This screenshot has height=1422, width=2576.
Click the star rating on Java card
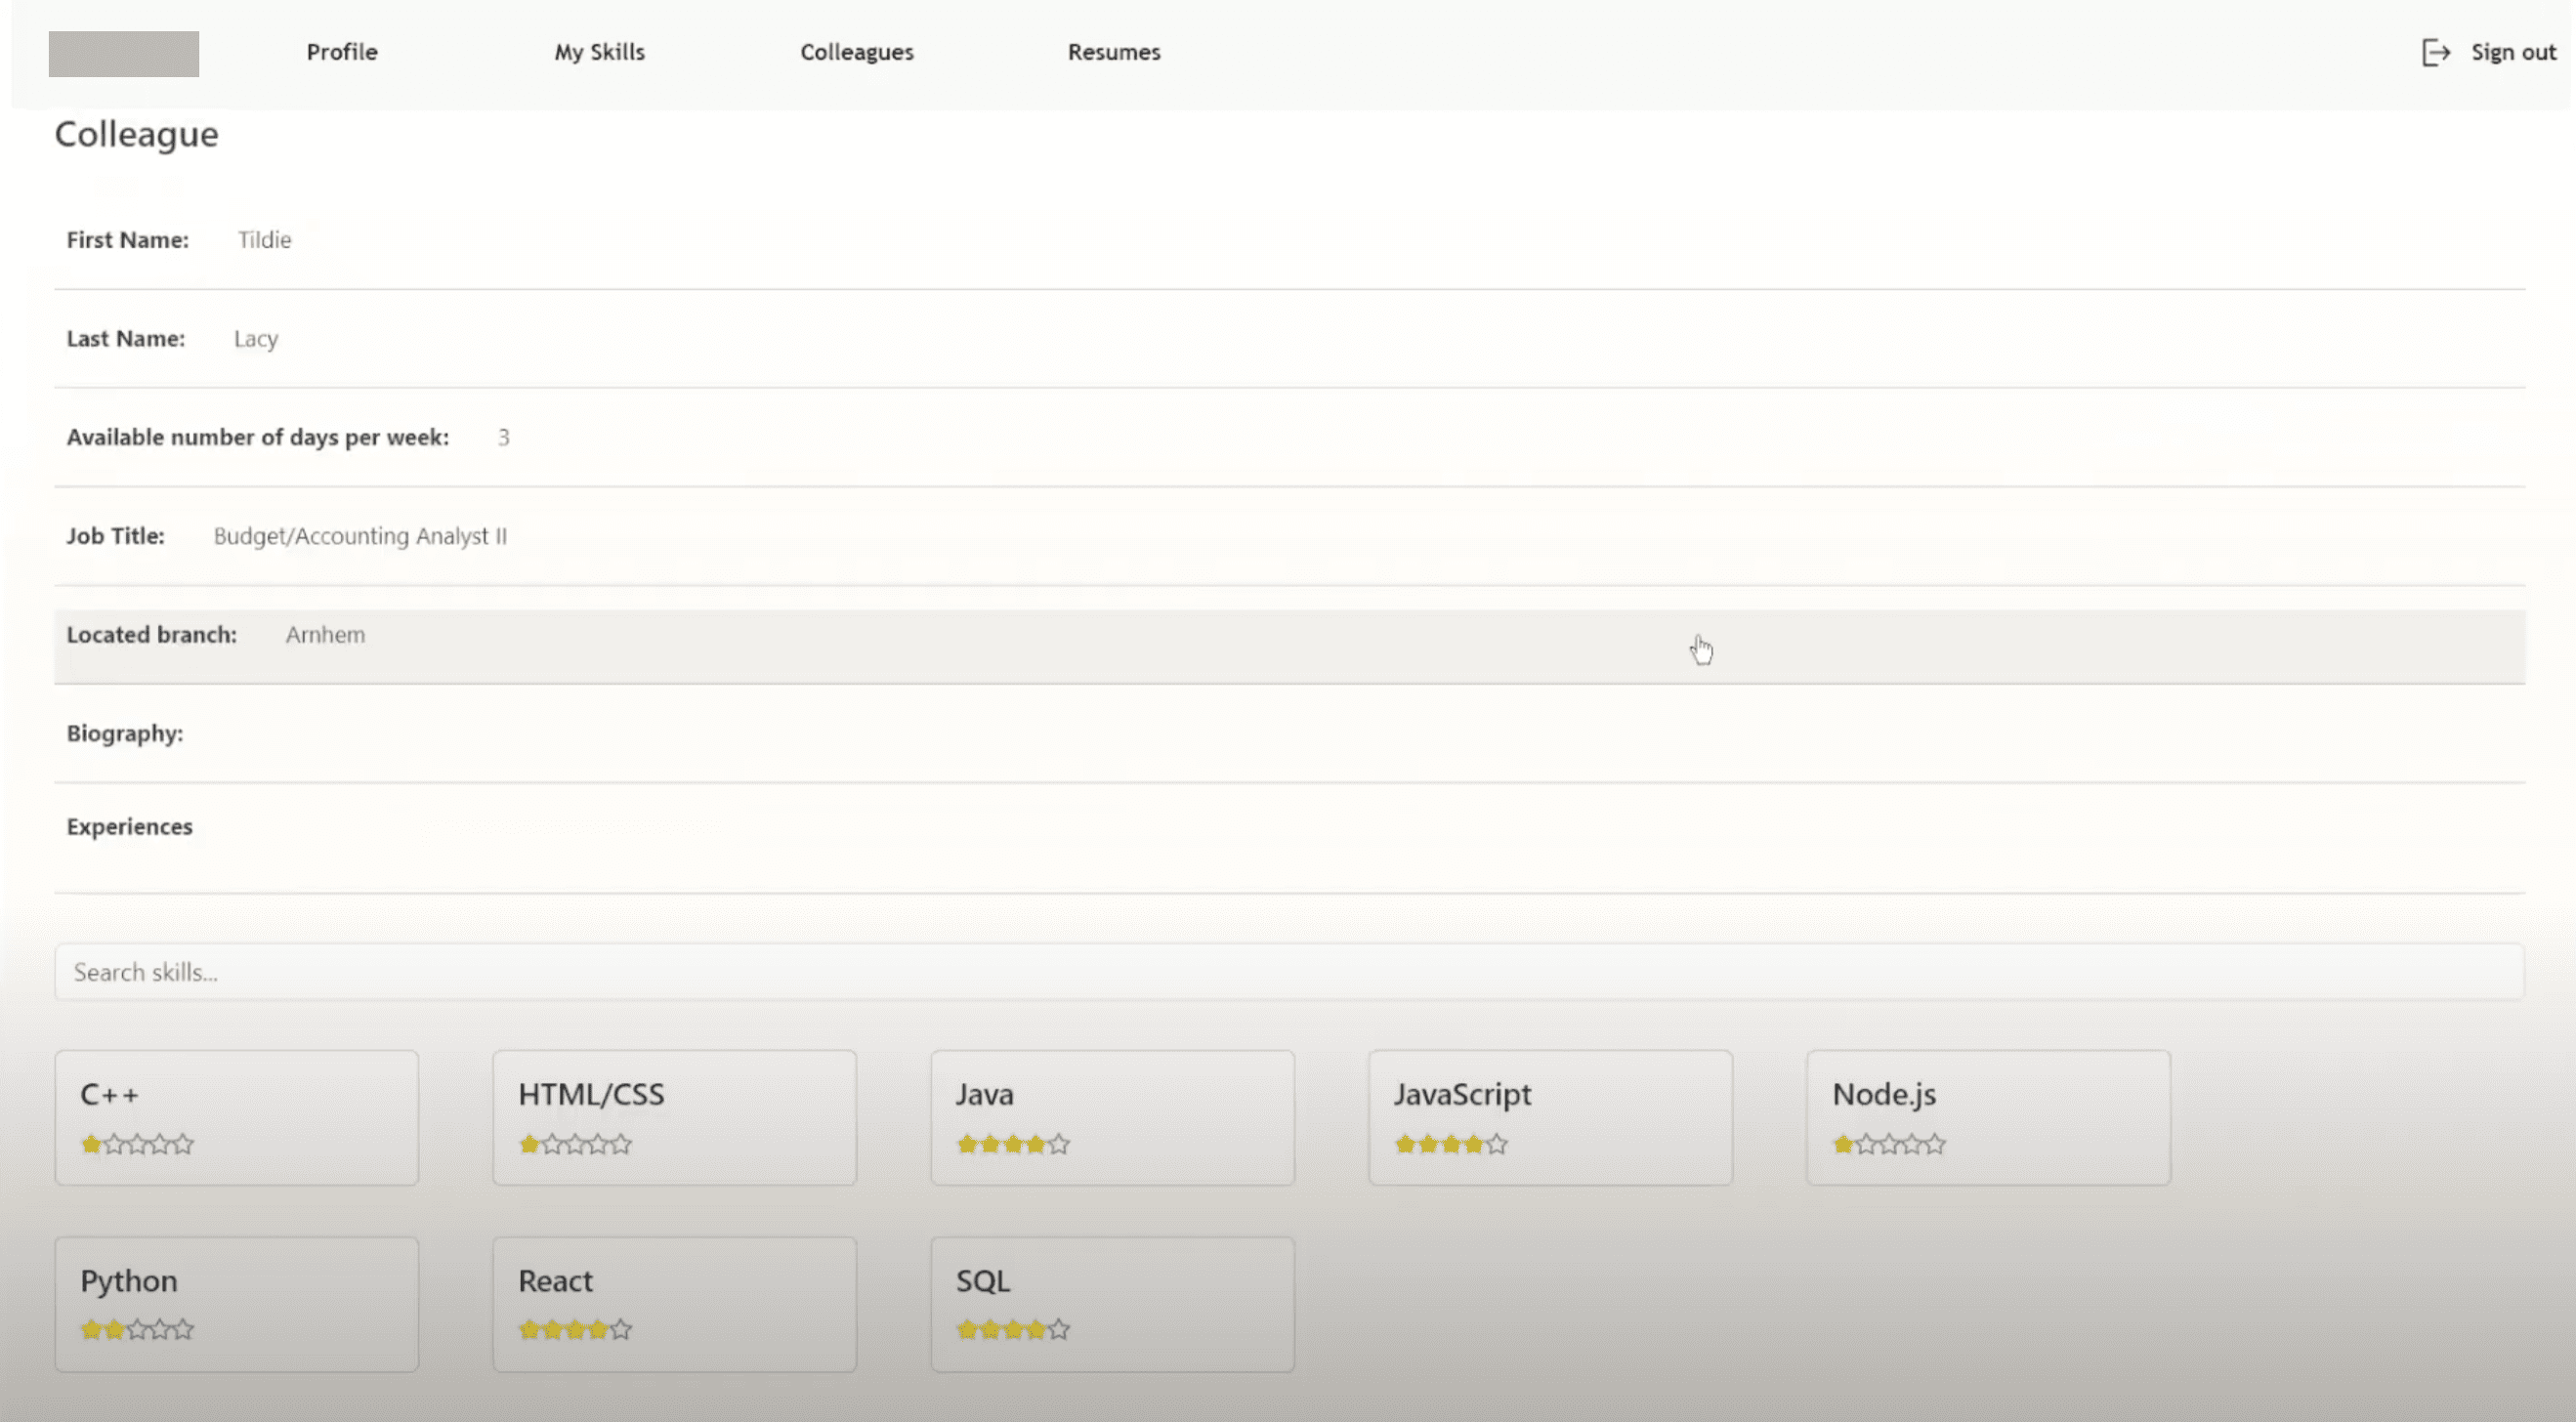tap(1013, 1144)
